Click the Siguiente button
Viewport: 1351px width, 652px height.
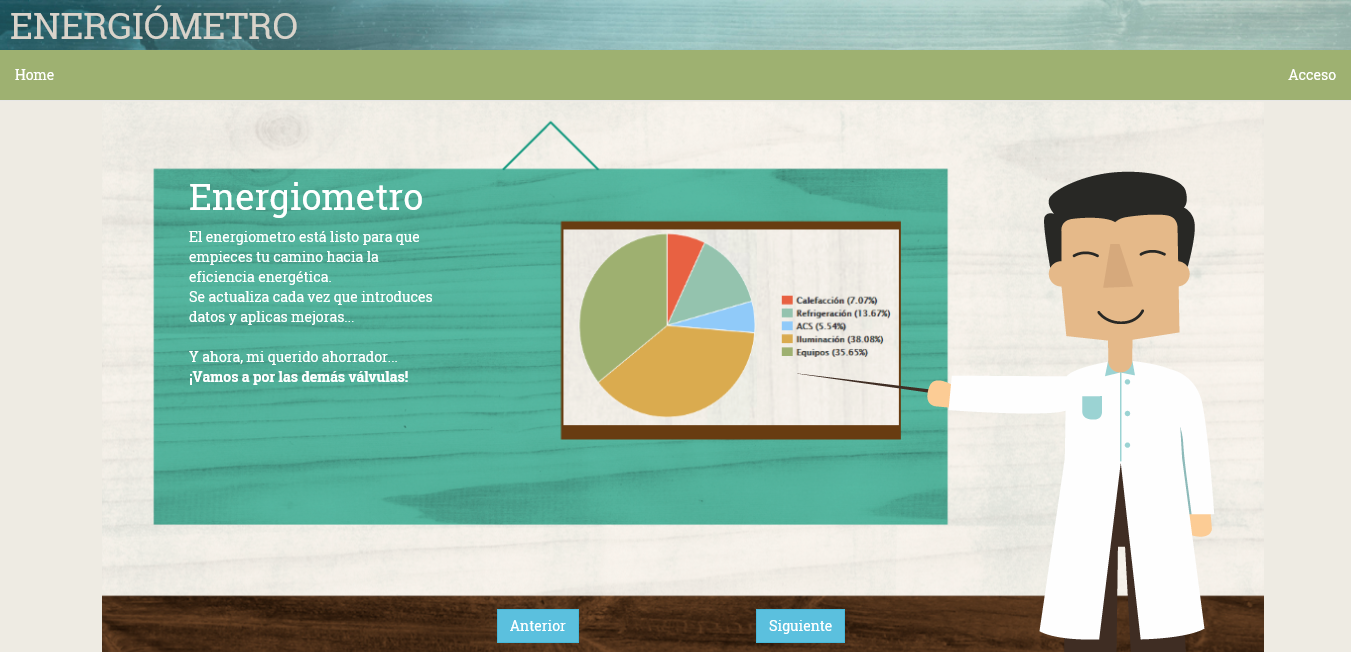point(800,626)
